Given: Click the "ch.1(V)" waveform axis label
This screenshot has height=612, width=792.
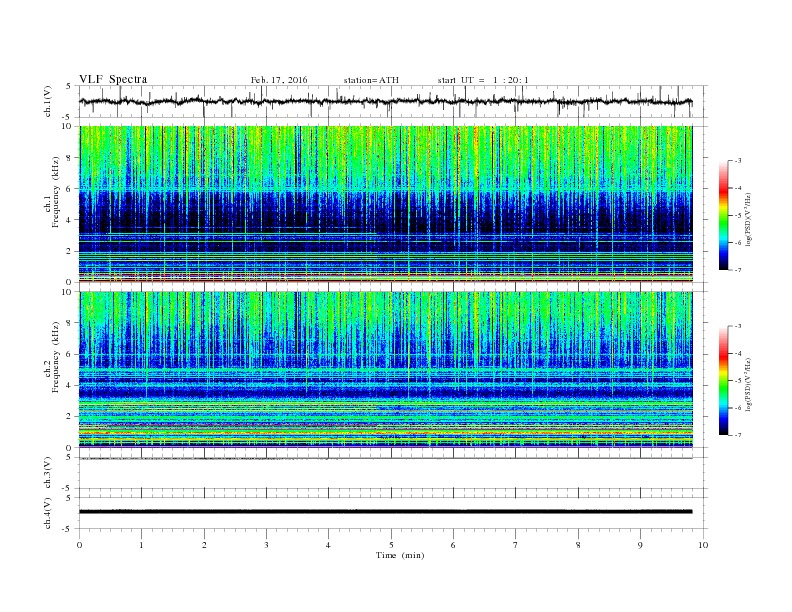Looking at the screenshot, I should click(x=48, y=101).
